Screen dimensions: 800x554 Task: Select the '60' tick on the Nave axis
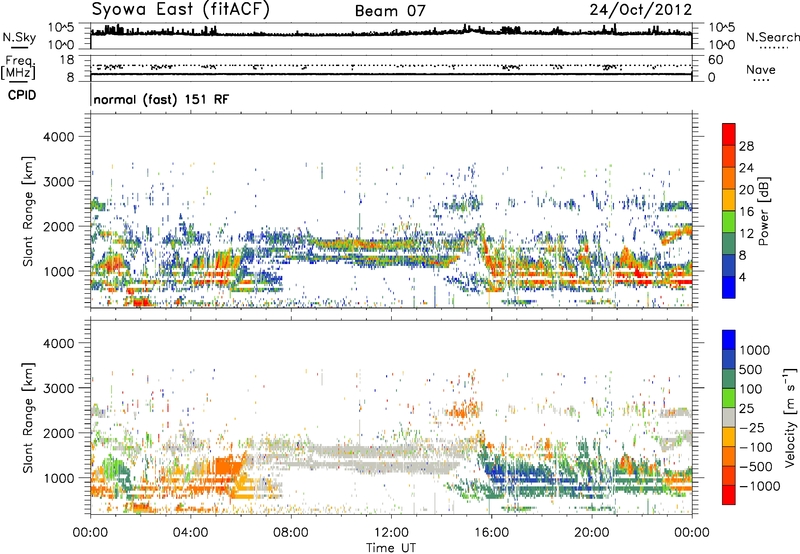(715, 60)
